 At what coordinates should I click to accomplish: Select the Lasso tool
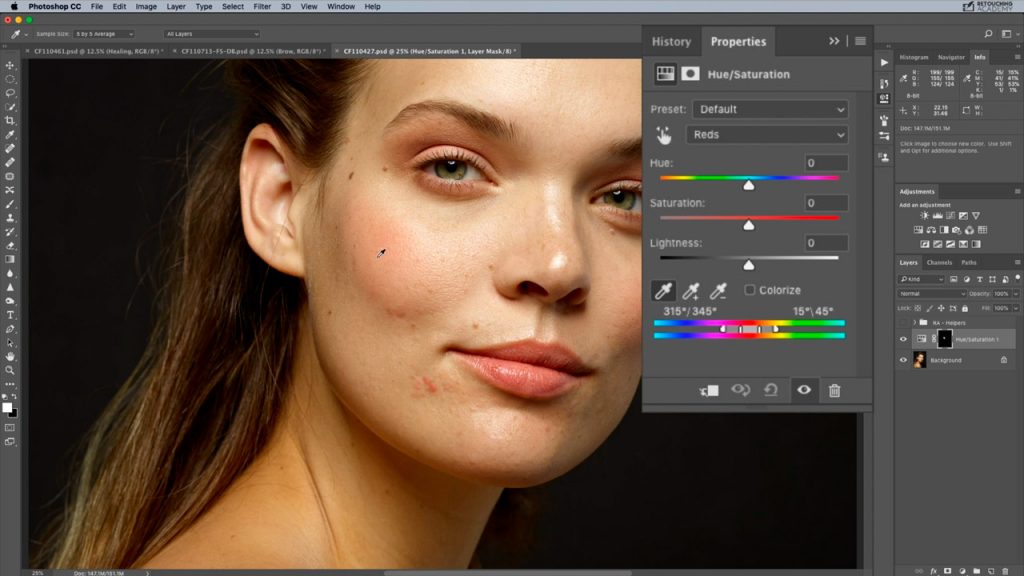tap(10, 92)
